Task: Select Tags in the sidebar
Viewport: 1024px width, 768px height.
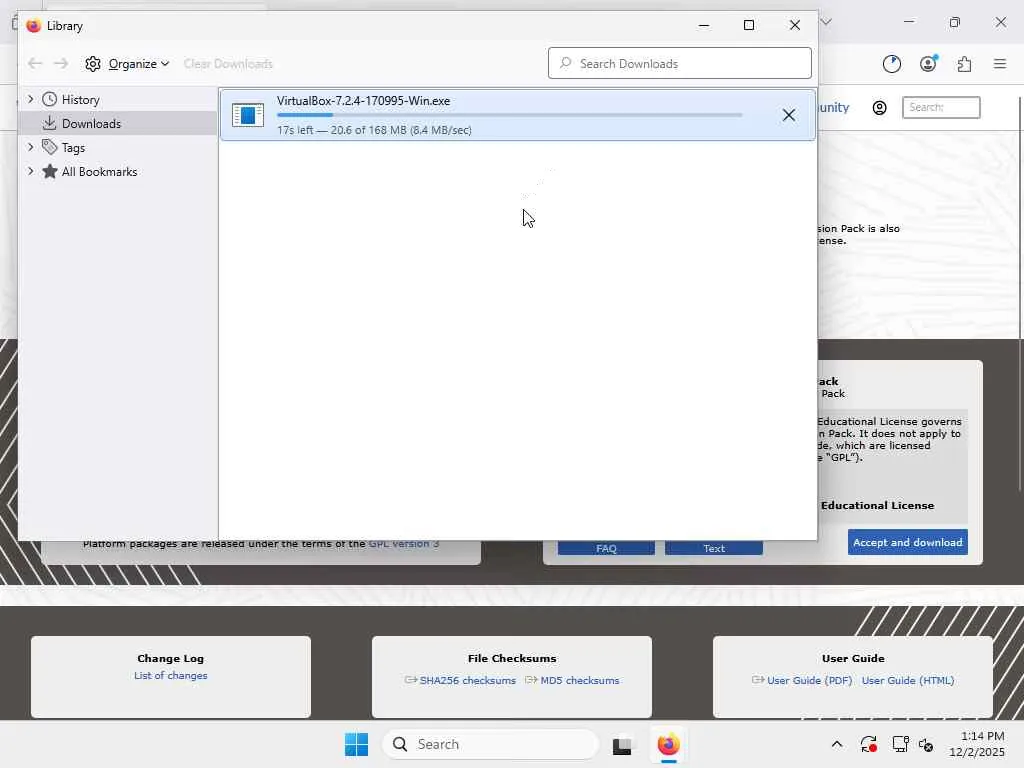Action: click(x=73, y=148)
